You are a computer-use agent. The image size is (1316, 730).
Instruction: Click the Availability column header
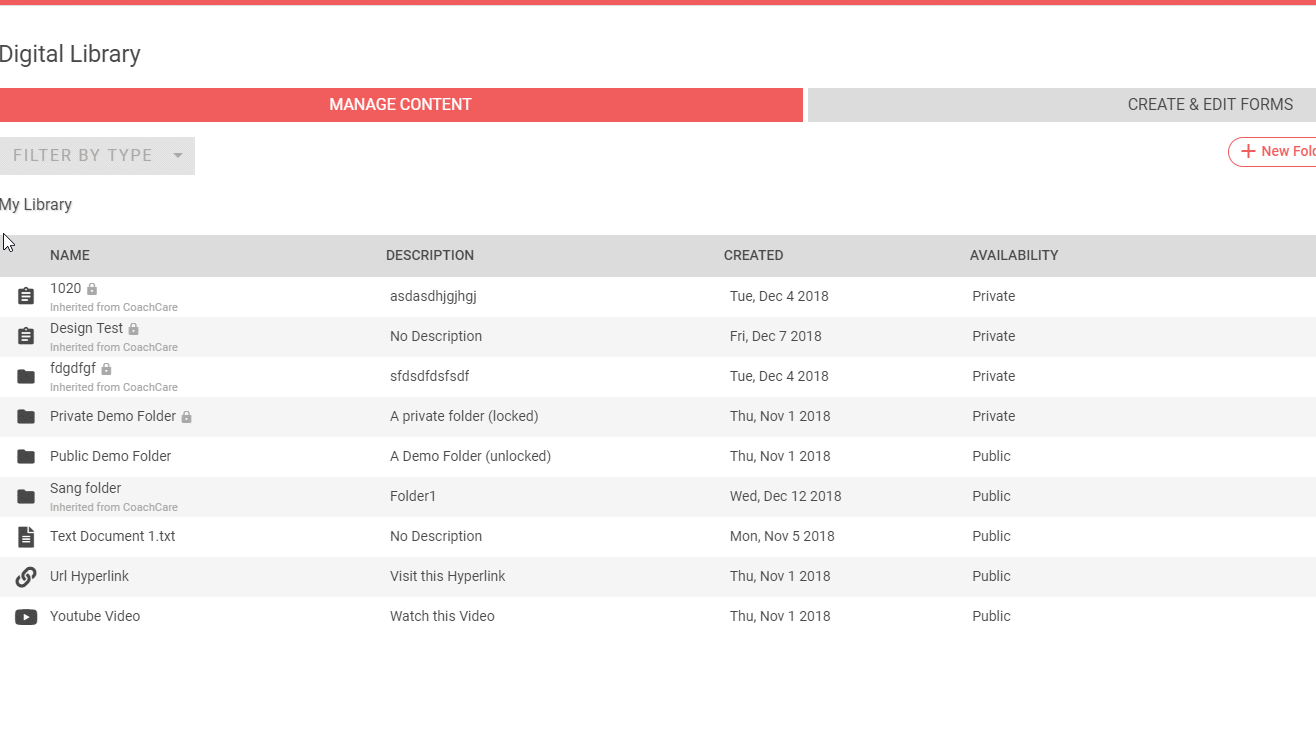point(1013,255)
